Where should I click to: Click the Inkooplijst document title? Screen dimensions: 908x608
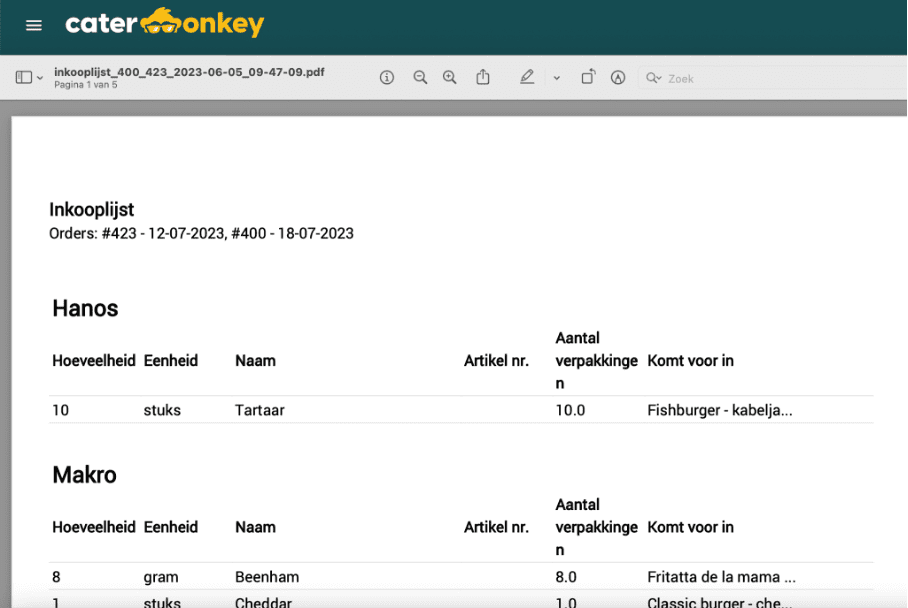tap(92, 210)
